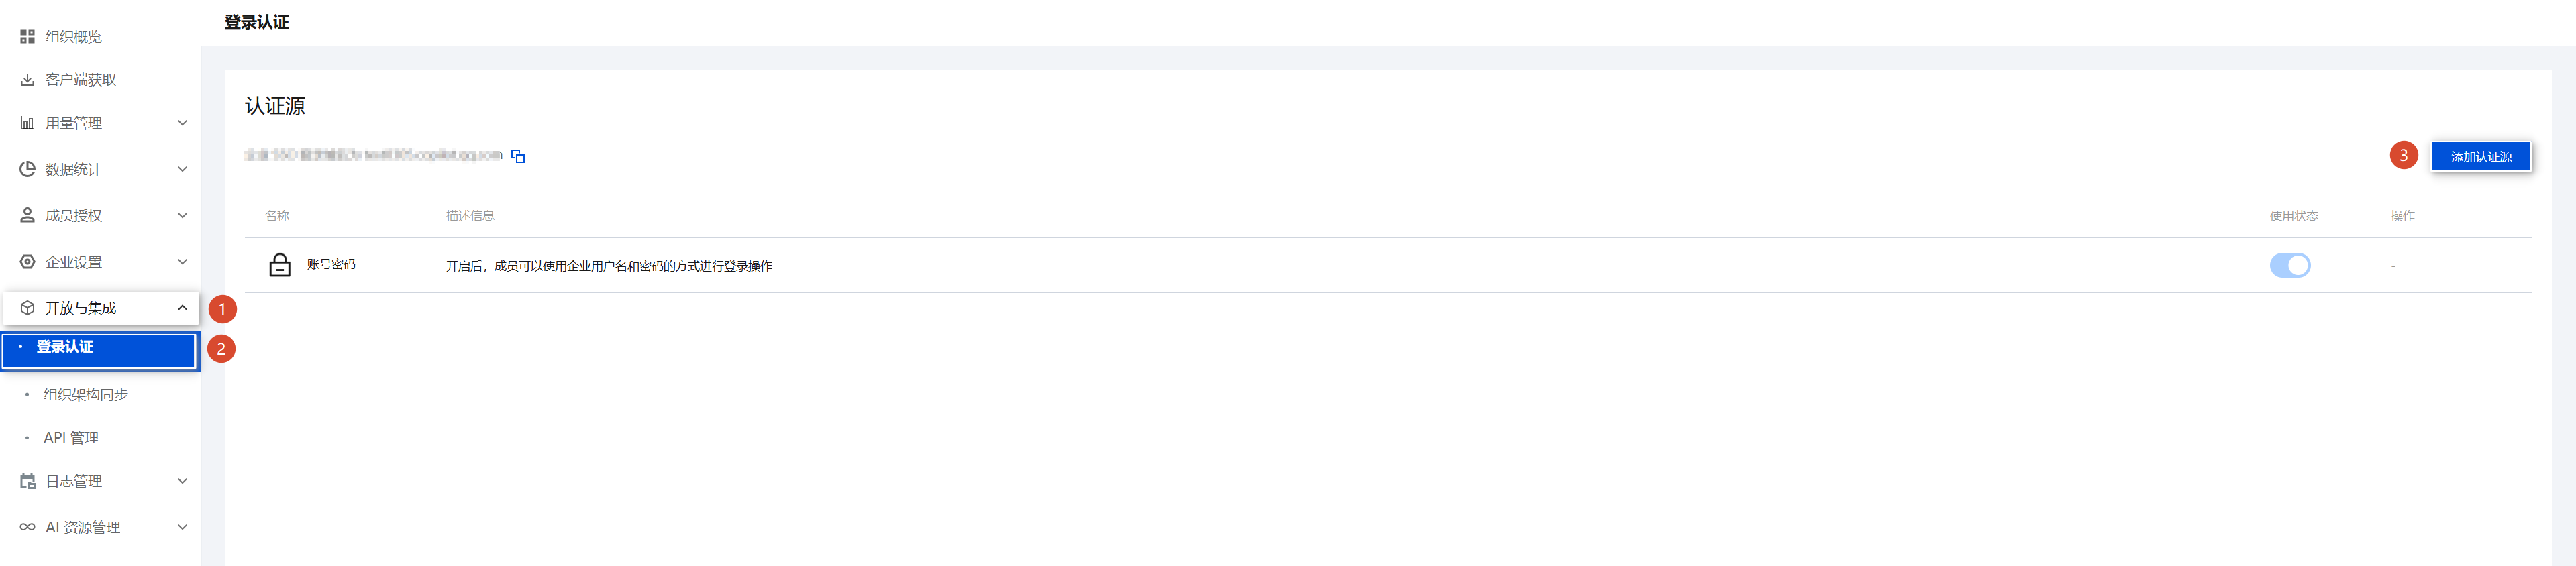This screenshot has width=2576, height=566.
Task: Open the API 管理 submenu item
Action: [x=71, y=438]
